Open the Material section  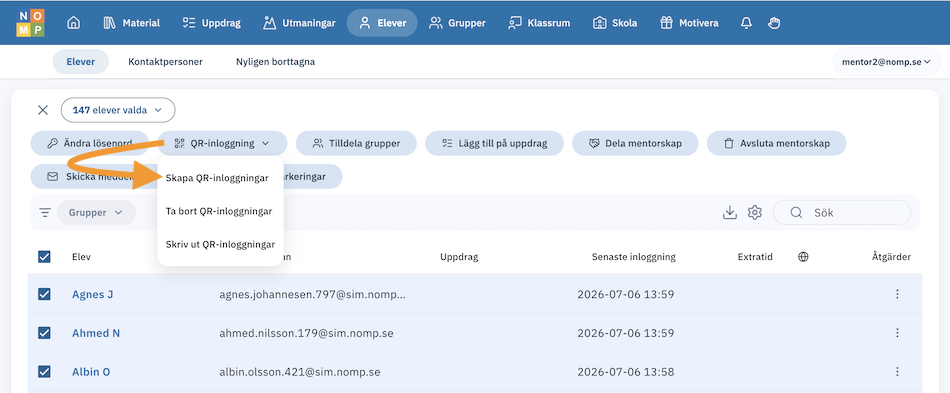(x=131, y=23)
